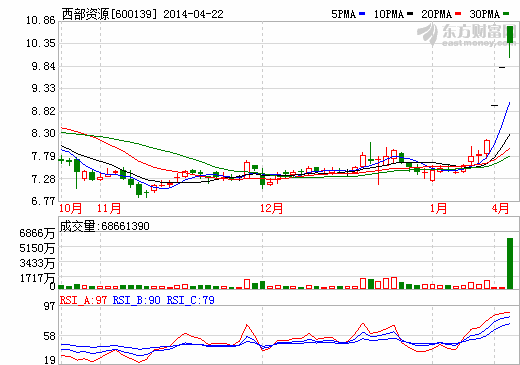The height and width of the screenshot is (365, 520).
Task: Select the 30PMA legend label
Action: pyautogui.click(x=485, y=14)
